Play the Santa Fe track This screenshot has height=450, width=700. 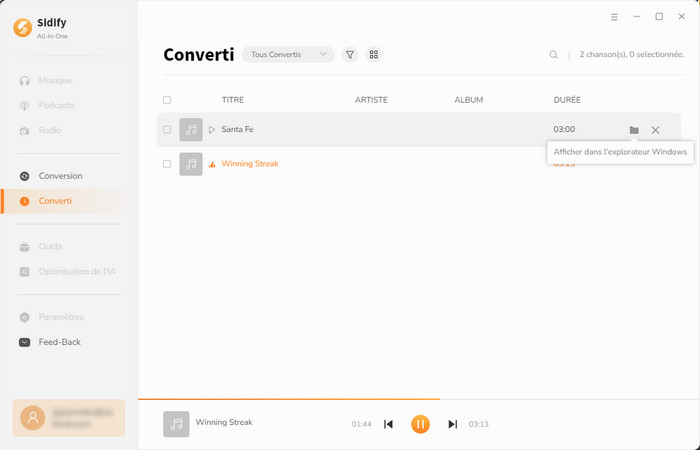(x=211, y=130)
